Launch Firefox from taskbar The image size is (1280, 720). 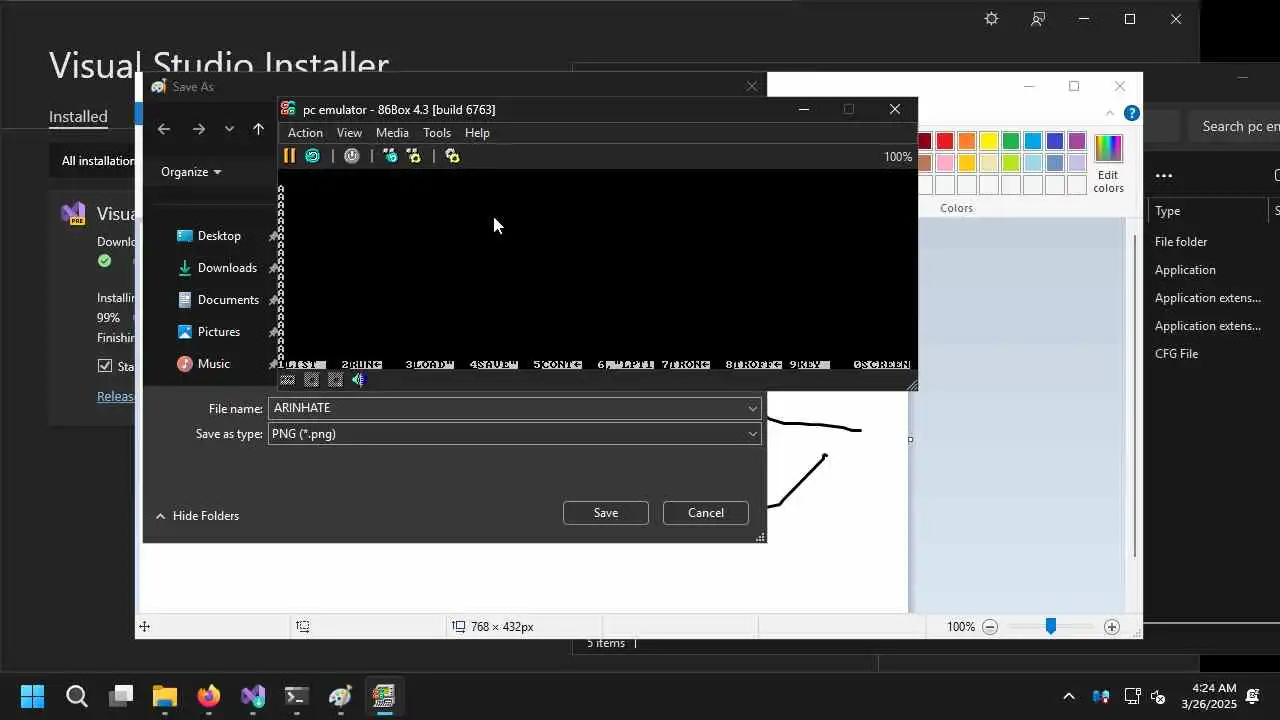[209, 696]
